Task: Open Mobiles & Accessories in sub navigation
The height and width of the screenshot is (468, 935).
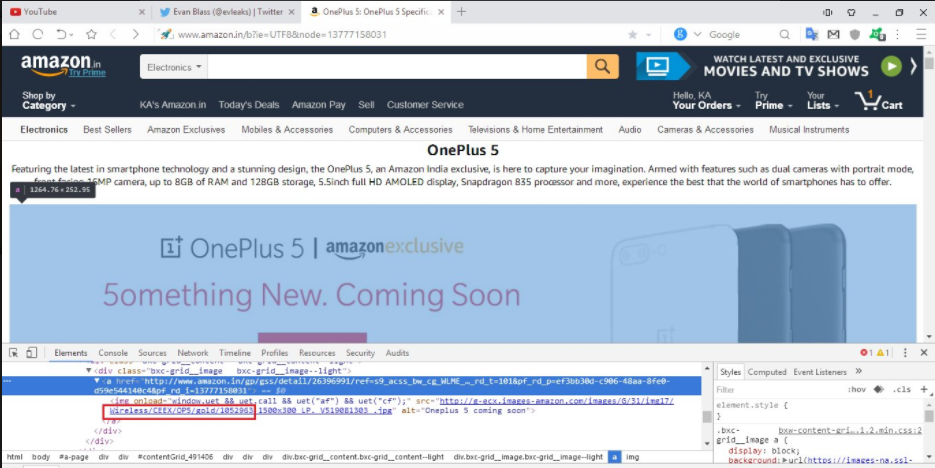Action: [287, 129]
